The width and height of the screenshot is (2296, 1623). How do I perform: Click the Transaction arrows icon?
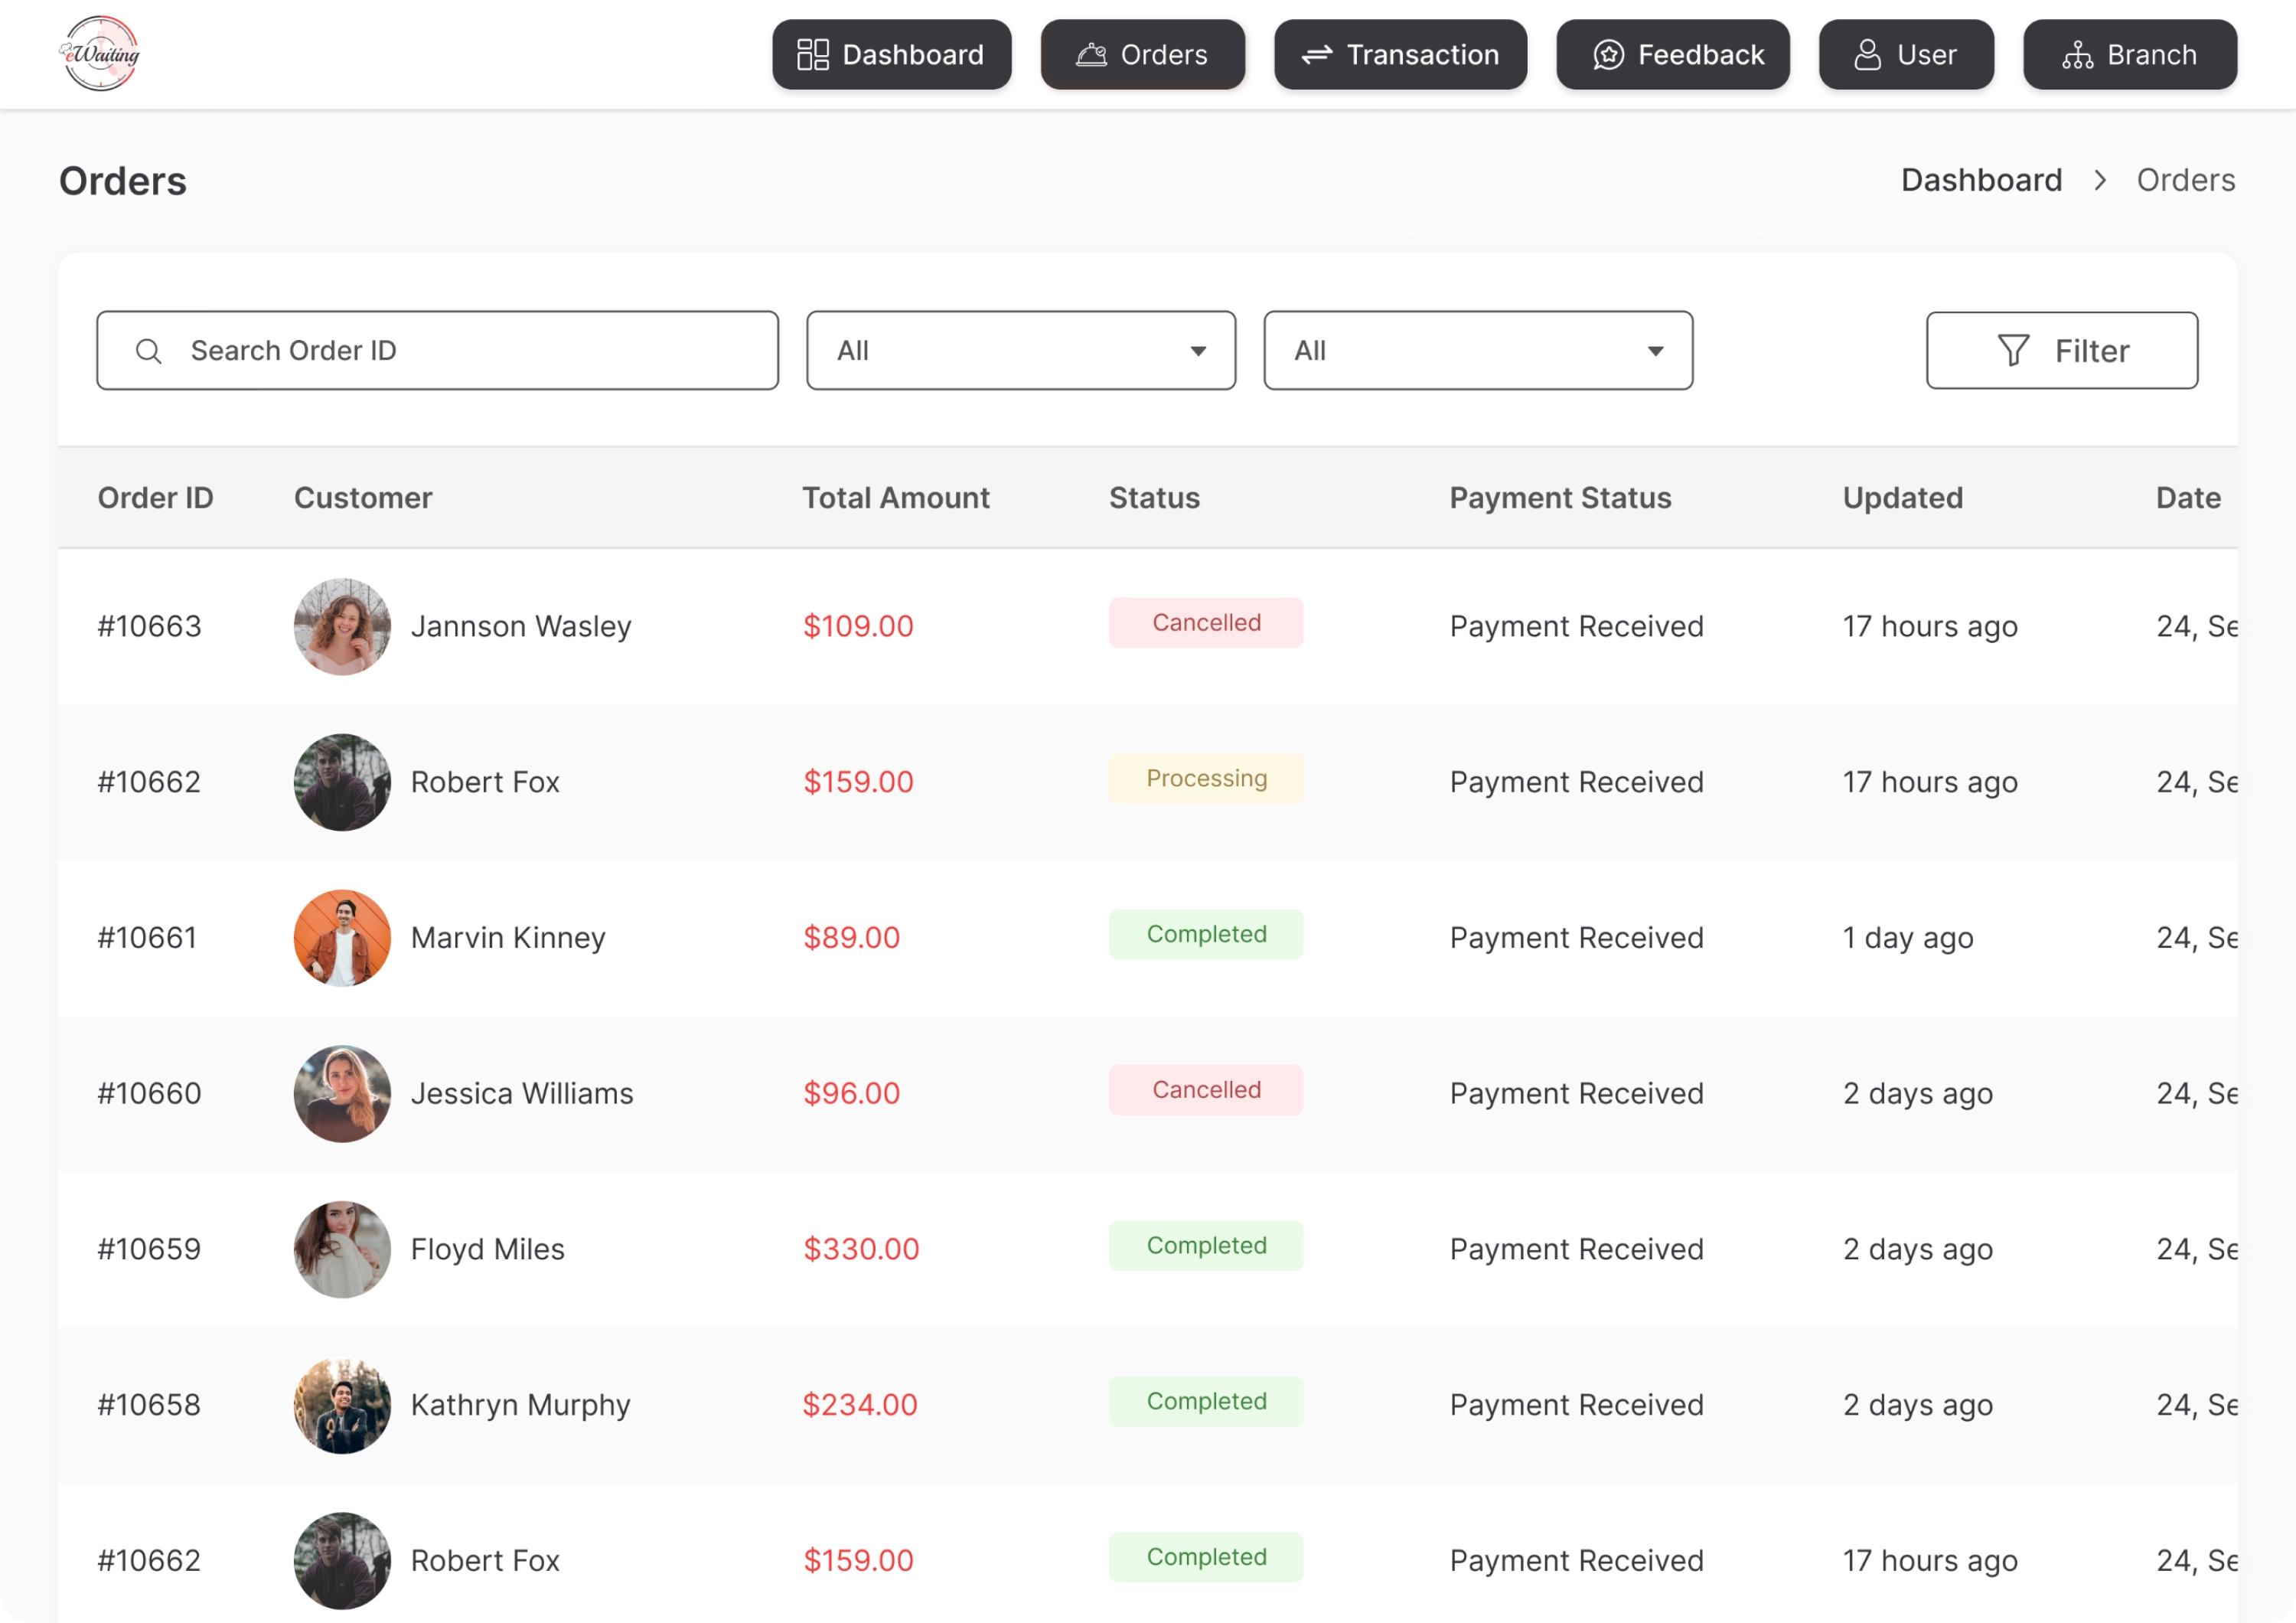[x=1316, y=55]
